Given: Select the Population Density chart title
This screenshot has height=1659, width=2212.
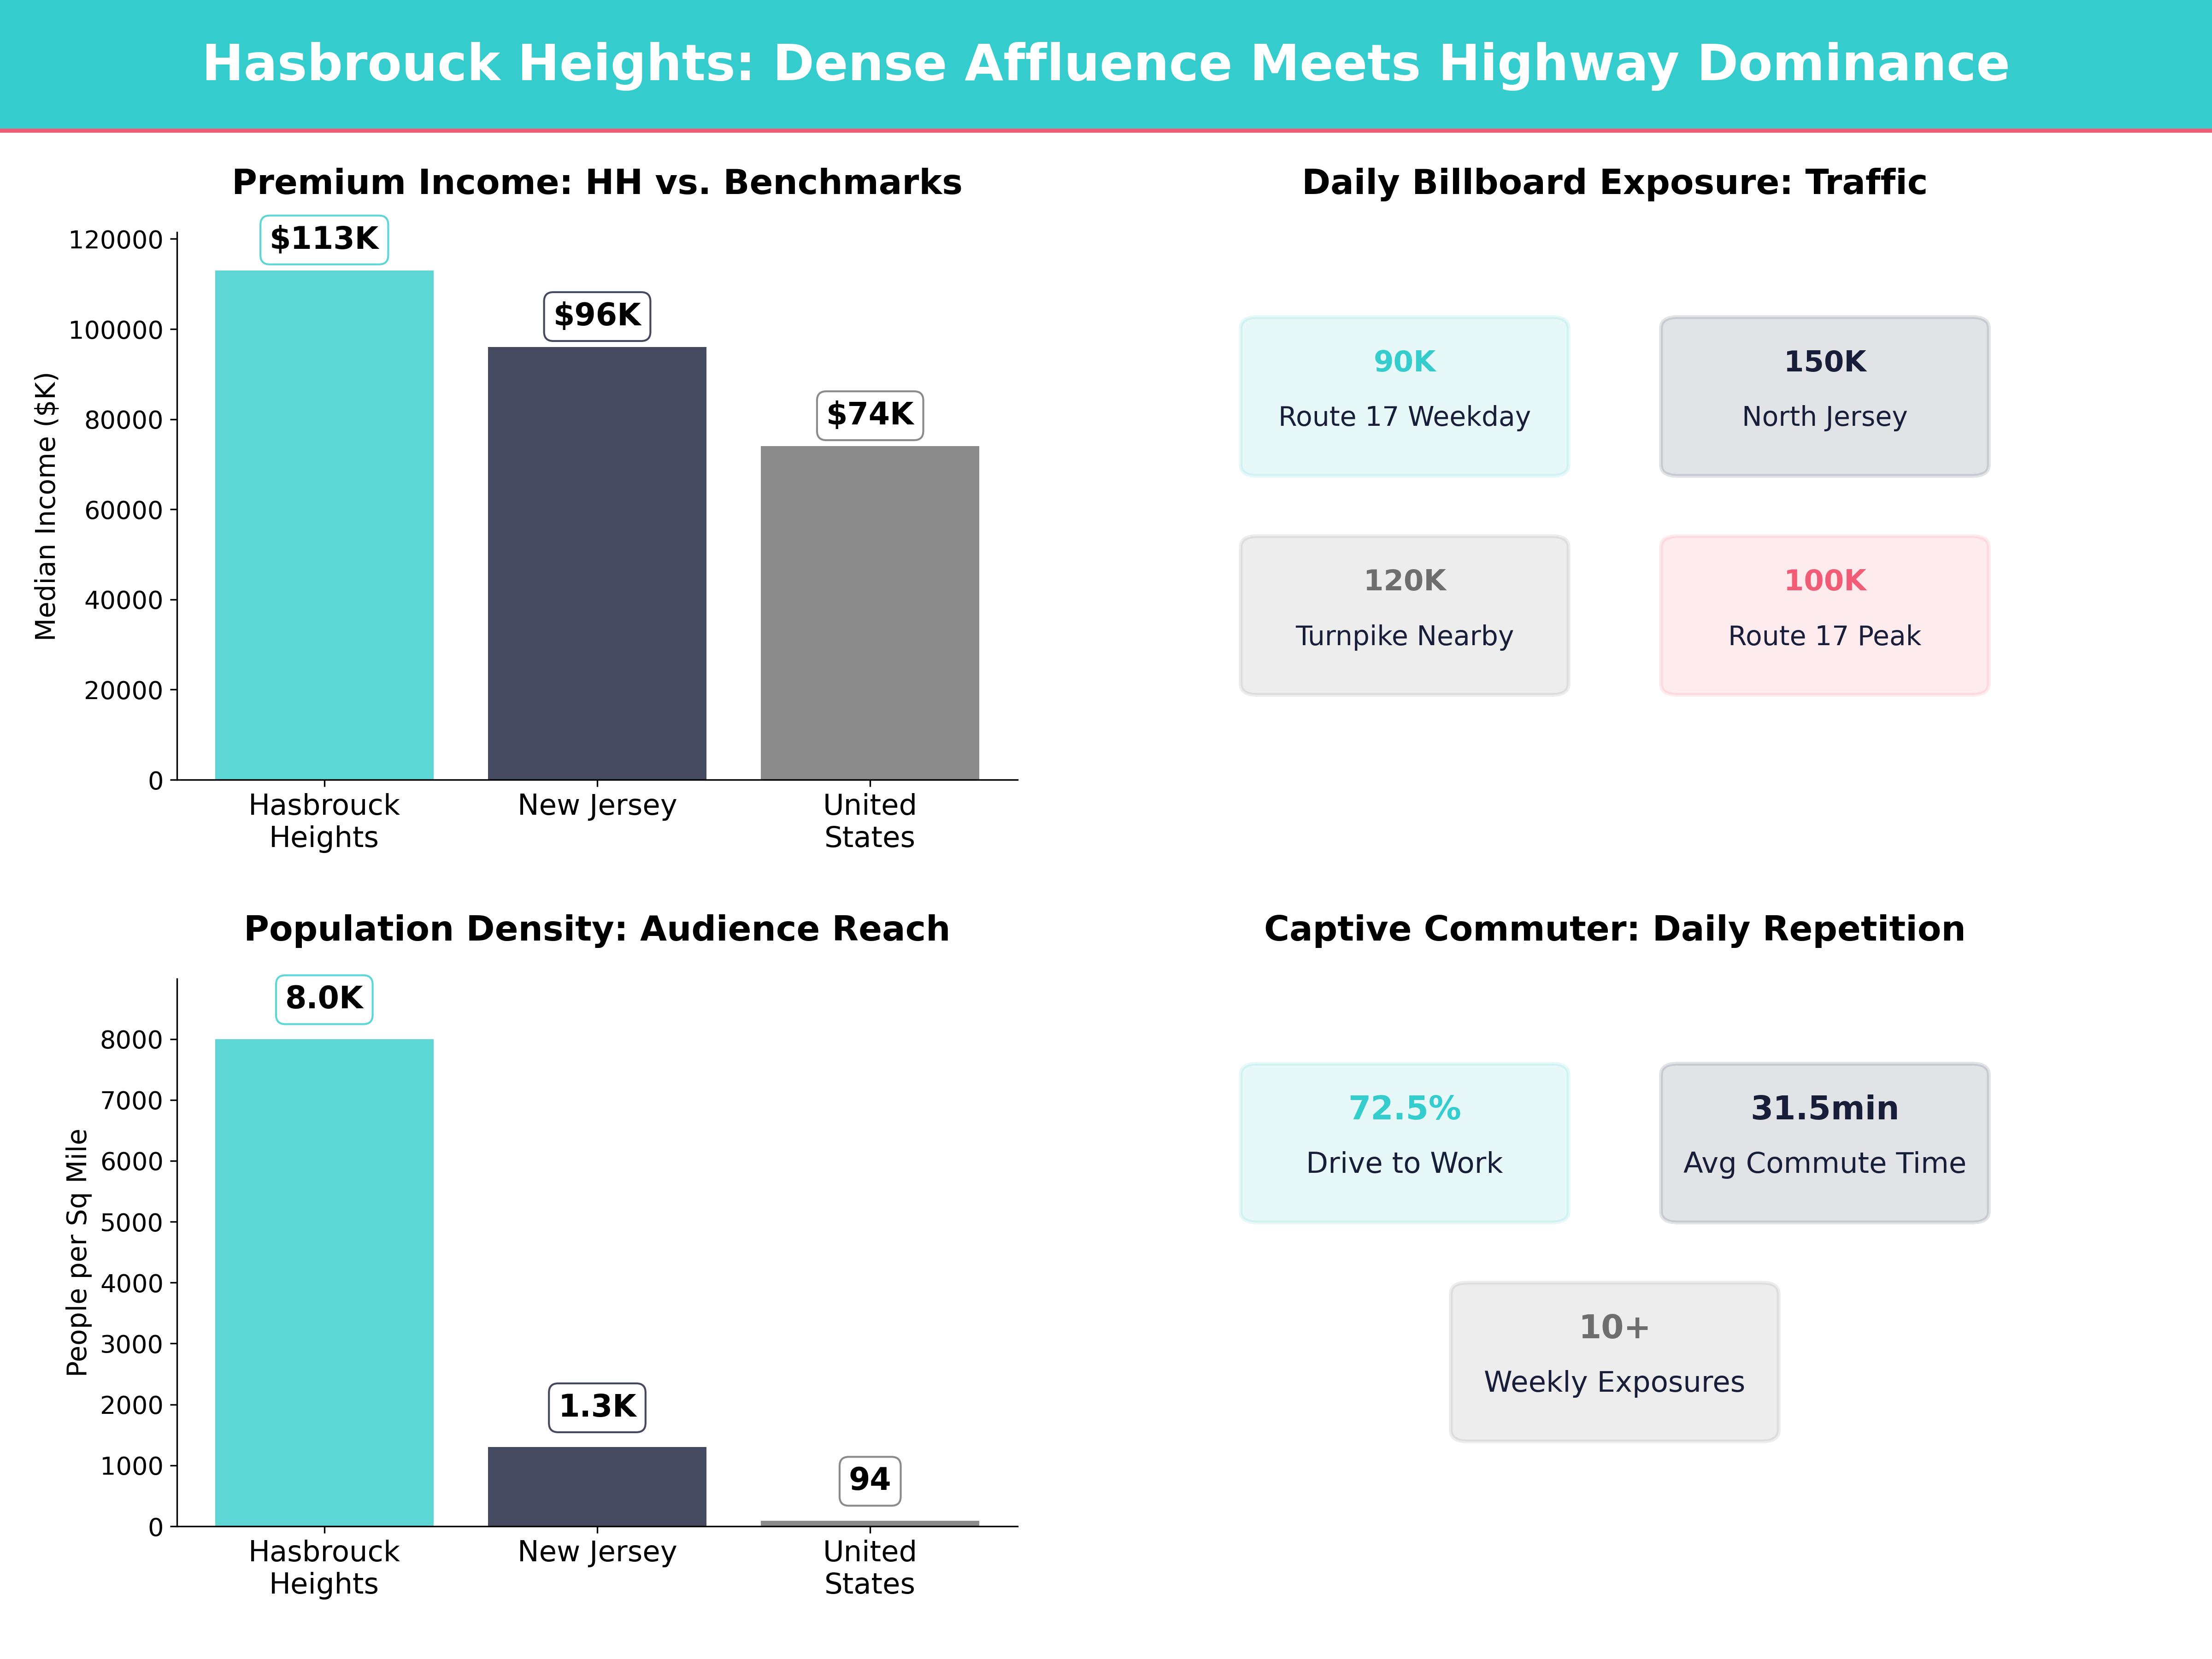Looking at the screenshot, I should [x=597, y=928].
